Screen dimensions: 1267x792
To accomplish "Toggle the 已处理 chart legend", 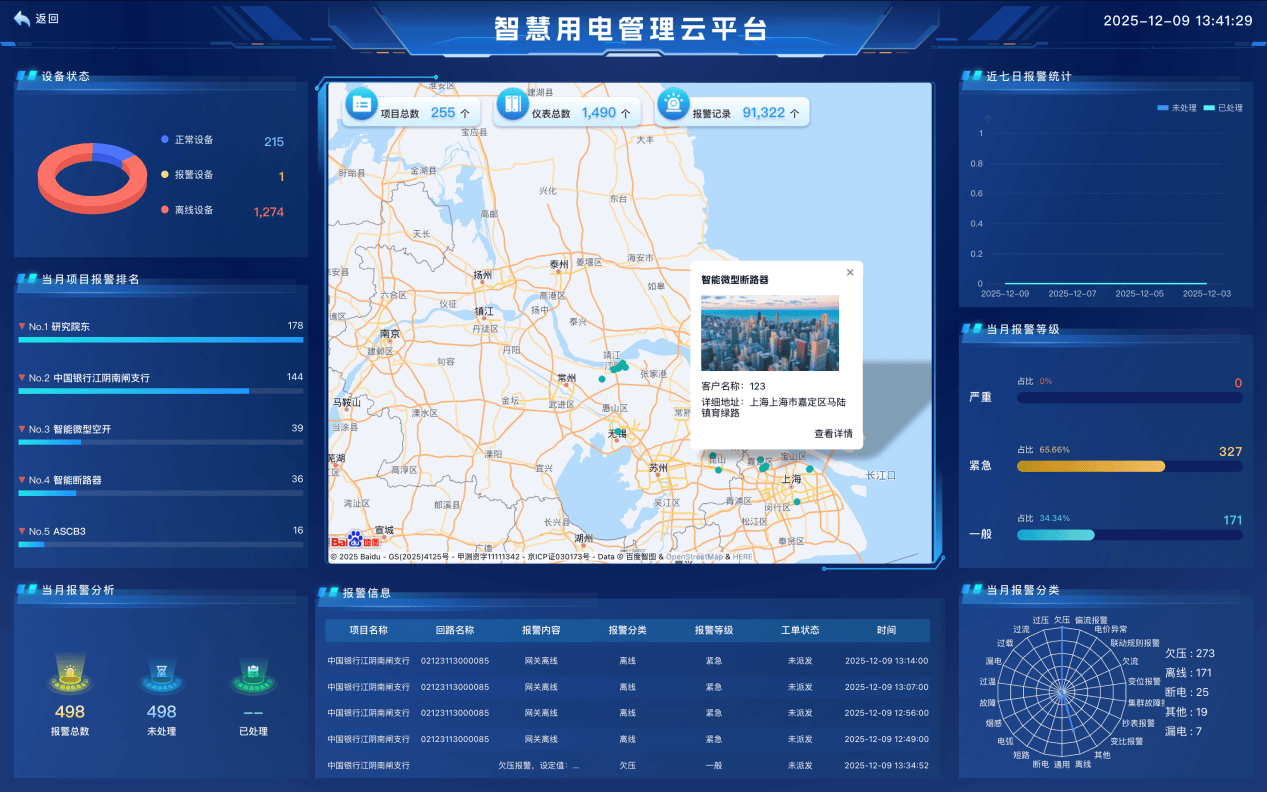I will (x=1222, y=108).
